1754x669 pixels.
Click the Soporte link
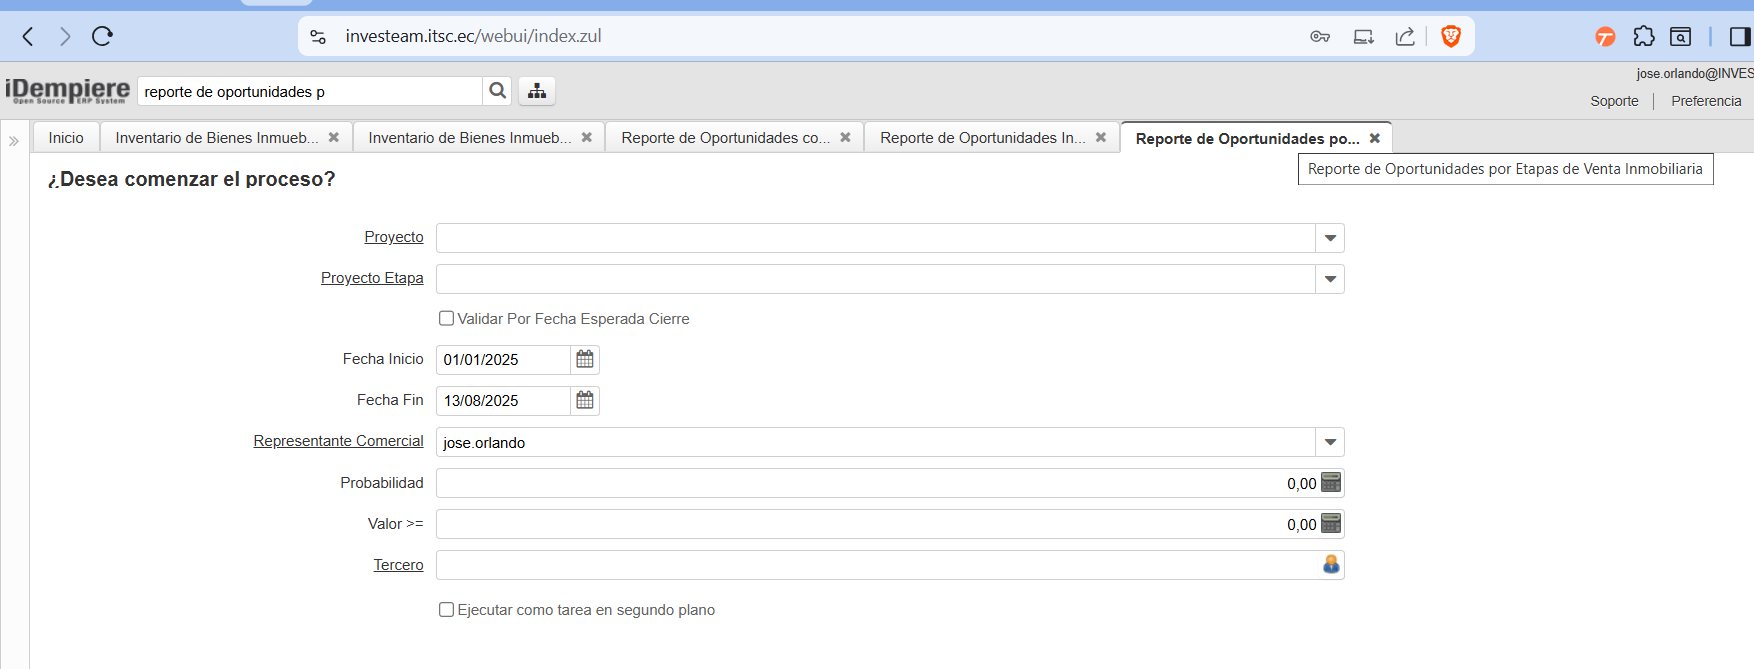click(1614, 101)
